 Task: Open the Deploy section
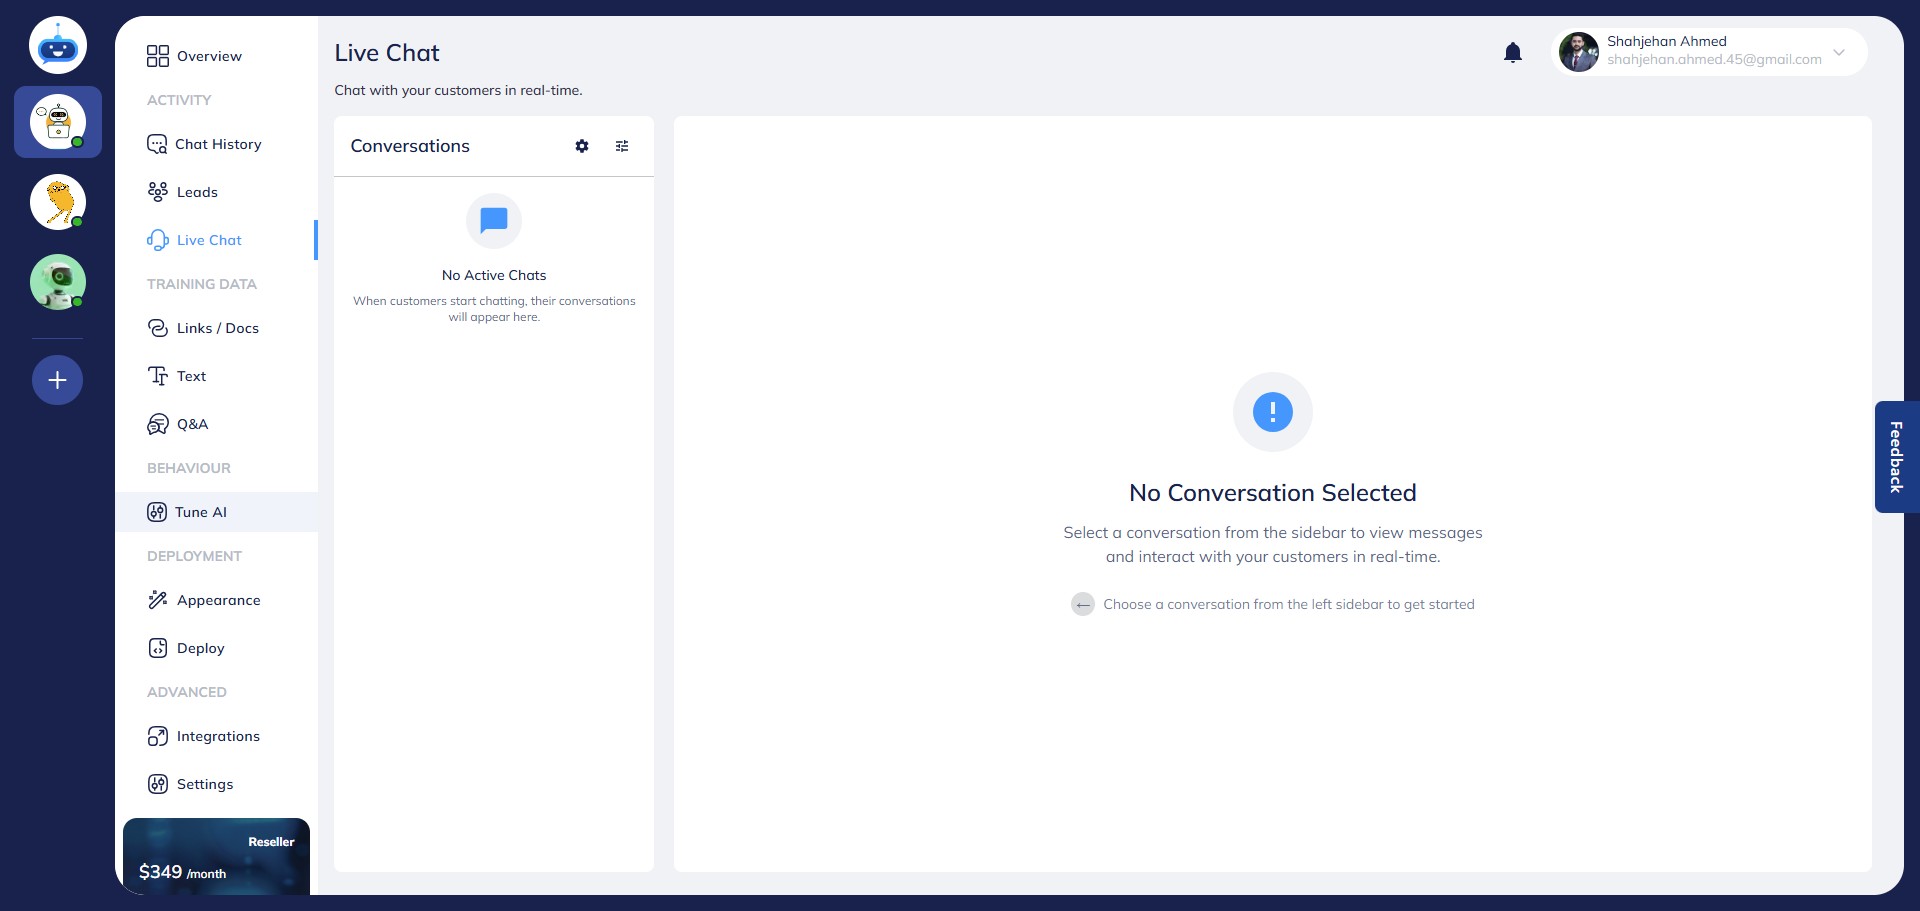pos(199,647)
